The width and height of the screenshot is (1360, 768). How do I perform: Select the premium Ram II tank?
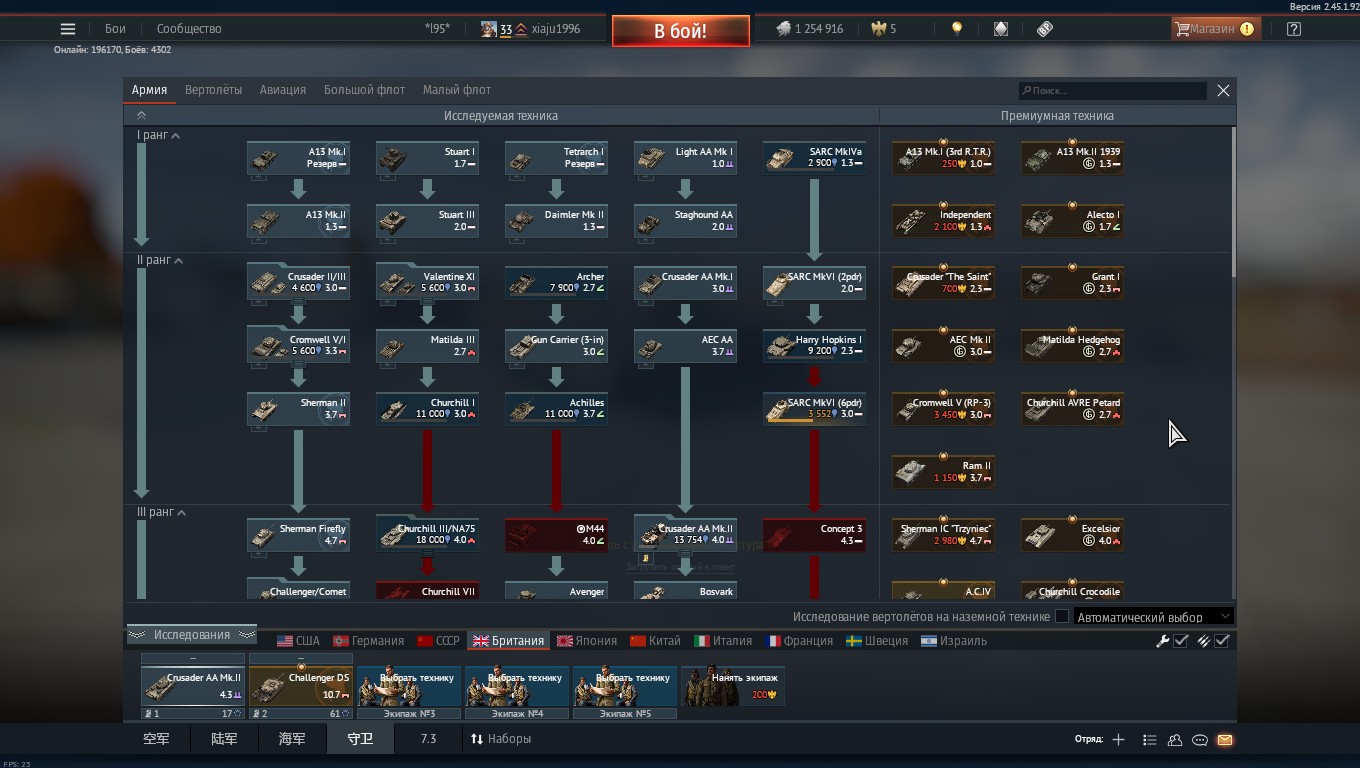[943, 472]
